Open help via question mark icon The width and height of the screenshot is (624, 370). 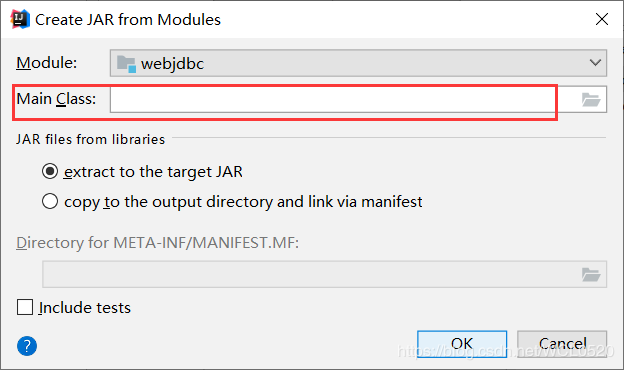click(x=27, y=346)
